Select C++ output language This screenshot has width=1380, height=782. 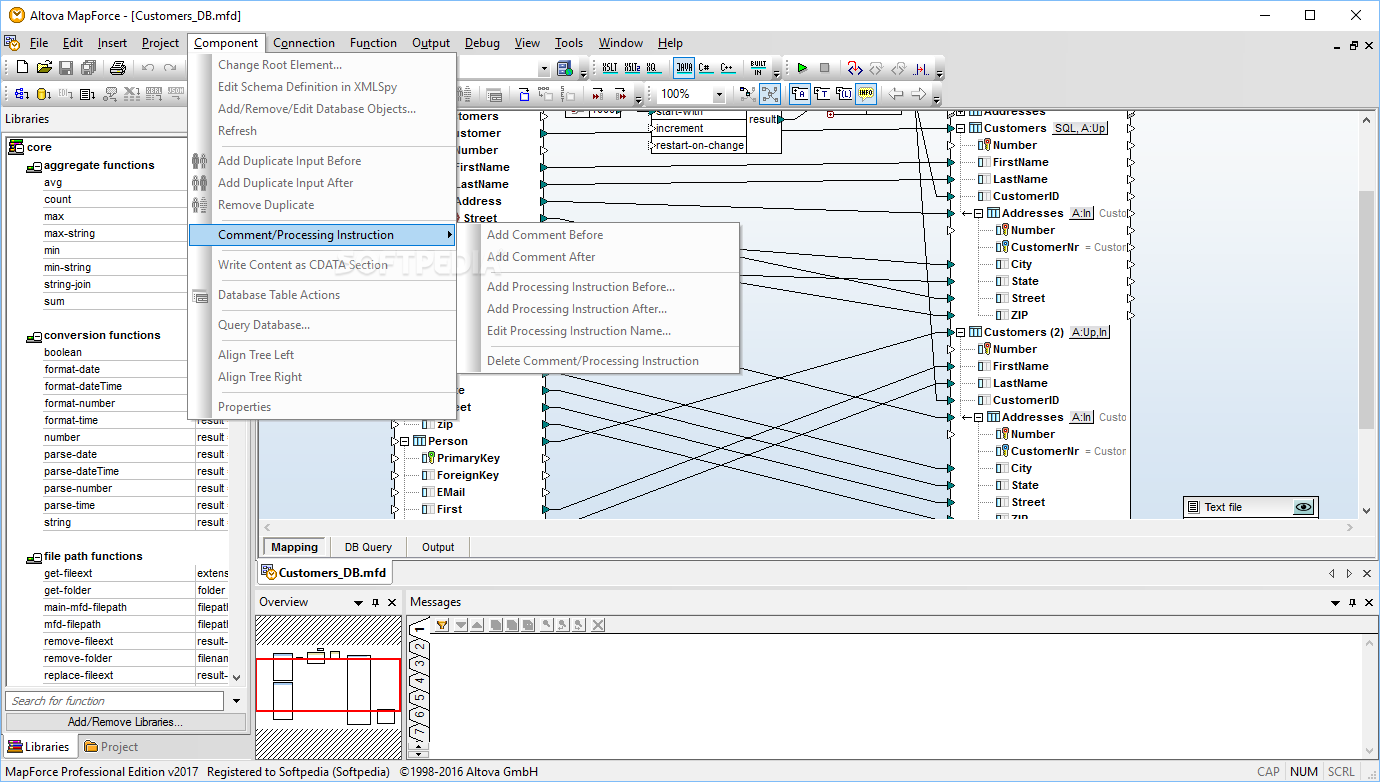tap(727, 67)
